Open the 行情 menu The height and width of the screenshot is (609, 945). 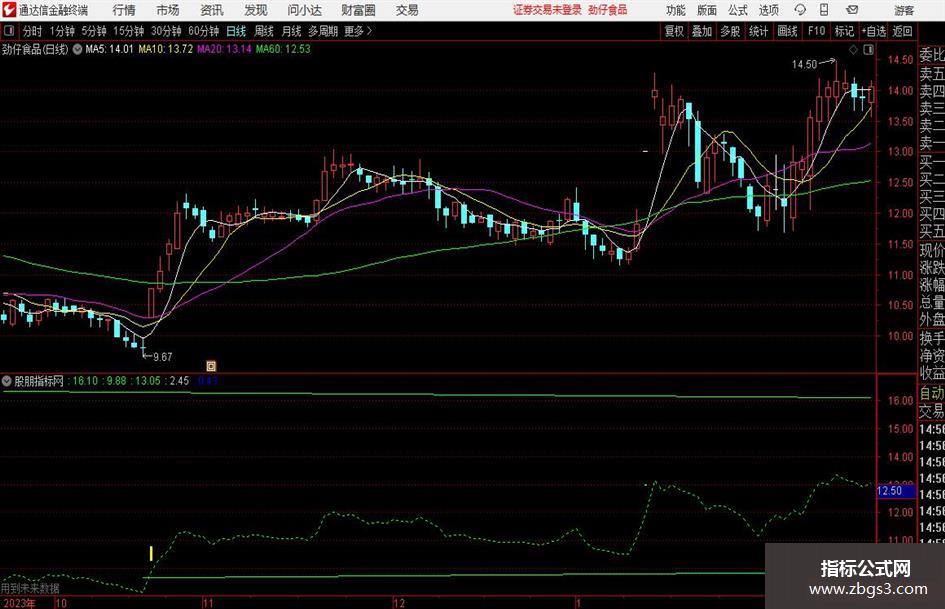[x=124, y=10]
